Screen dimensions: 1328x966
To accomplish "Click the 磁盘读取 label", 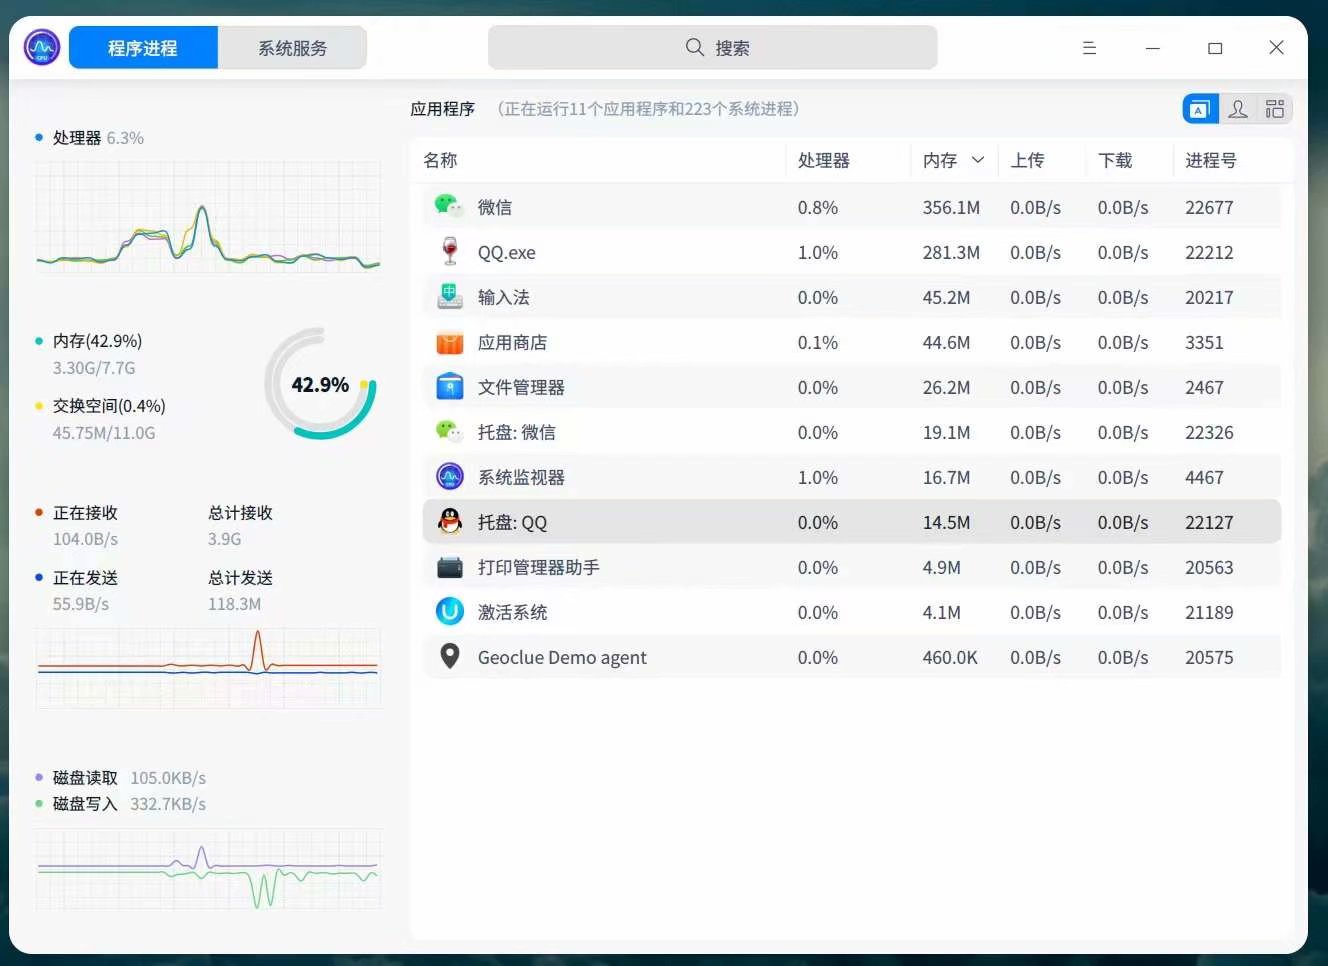I will (x=85, y=778).
